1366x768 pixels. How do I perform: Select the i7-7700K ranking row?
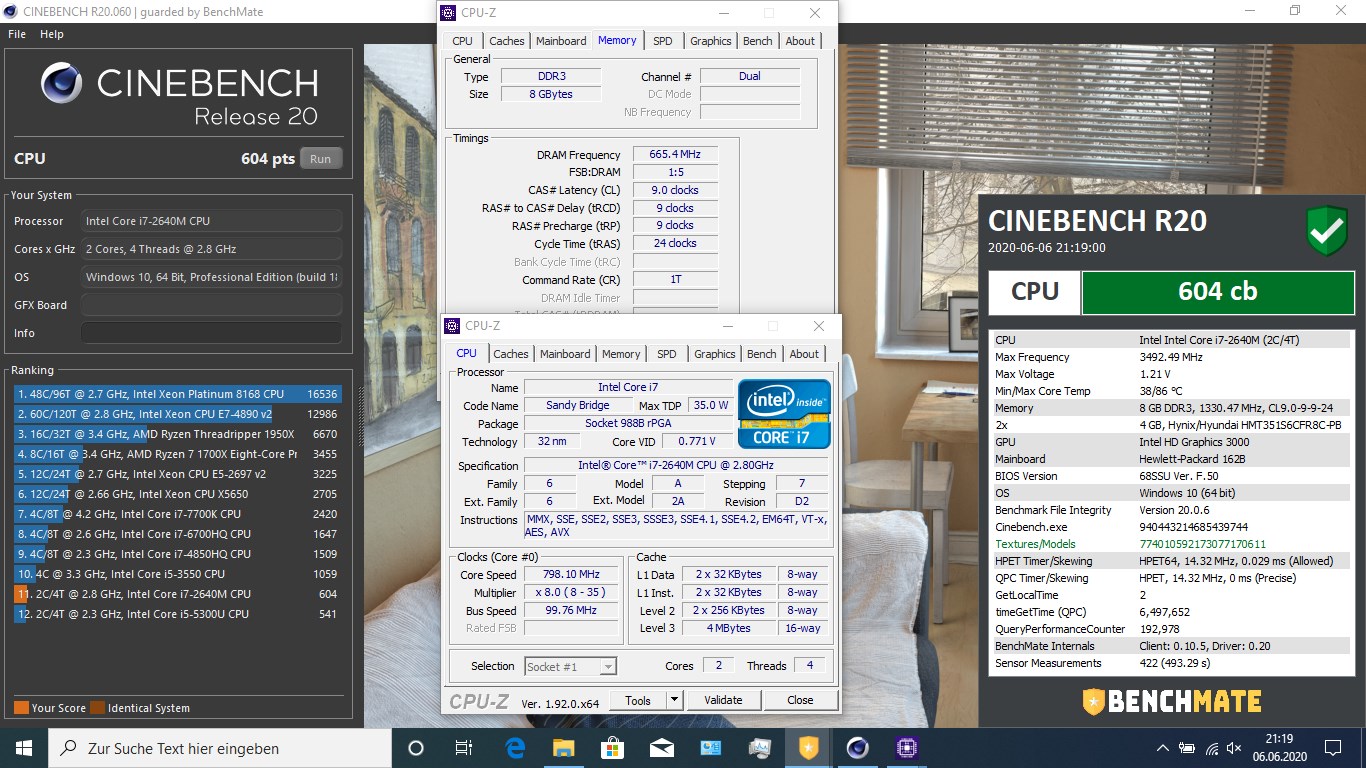tap(177, 514)
